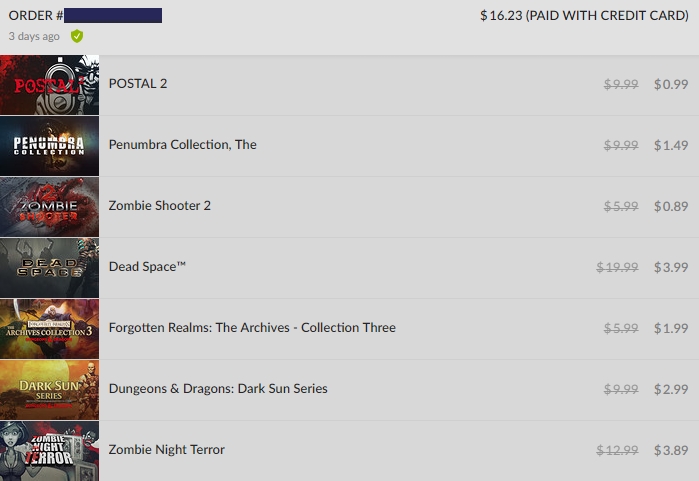Select the Zombie Night Terror thumbnail

click(x=49, y=451)
